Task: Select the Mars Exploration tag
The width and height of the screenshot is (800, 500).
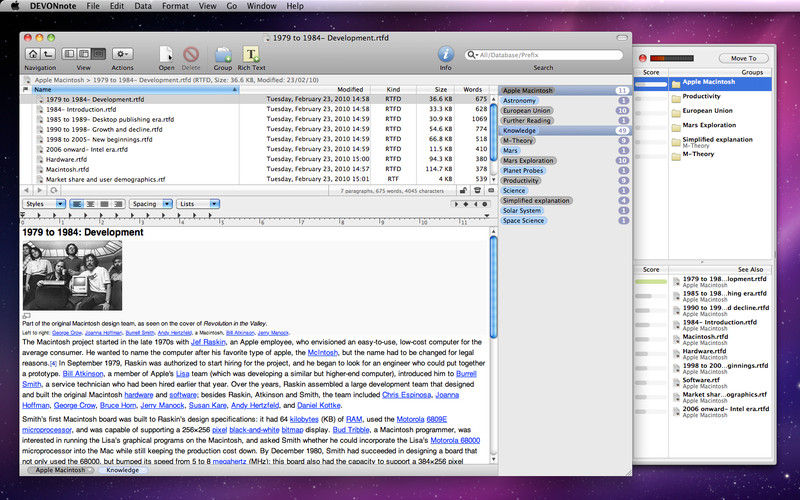Action: [528, 161]
